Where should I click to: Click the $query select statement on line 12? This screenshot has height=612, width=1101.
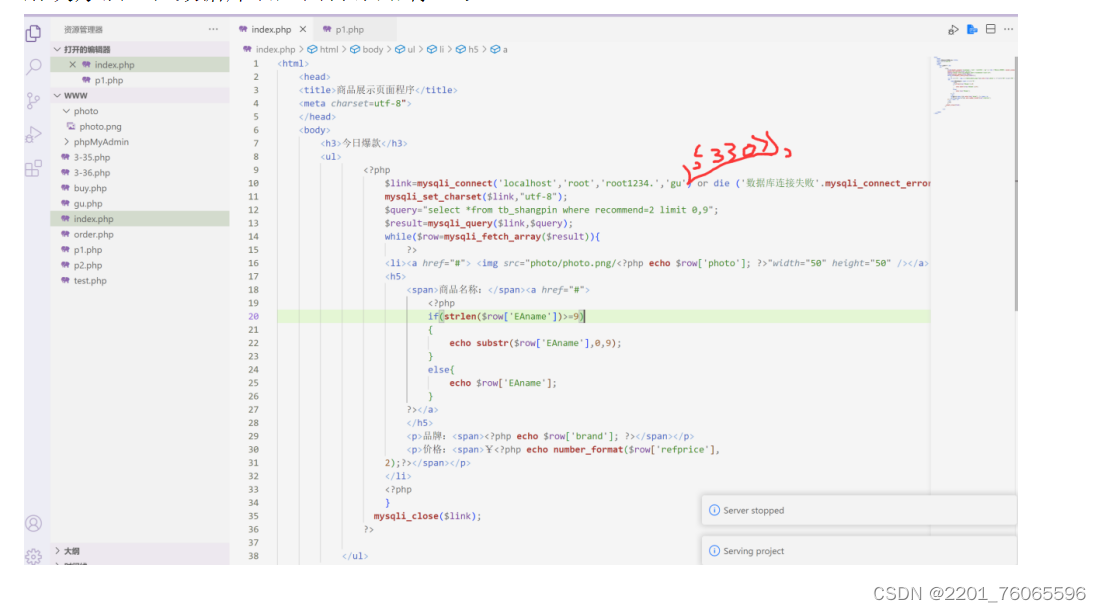[551, 210]
